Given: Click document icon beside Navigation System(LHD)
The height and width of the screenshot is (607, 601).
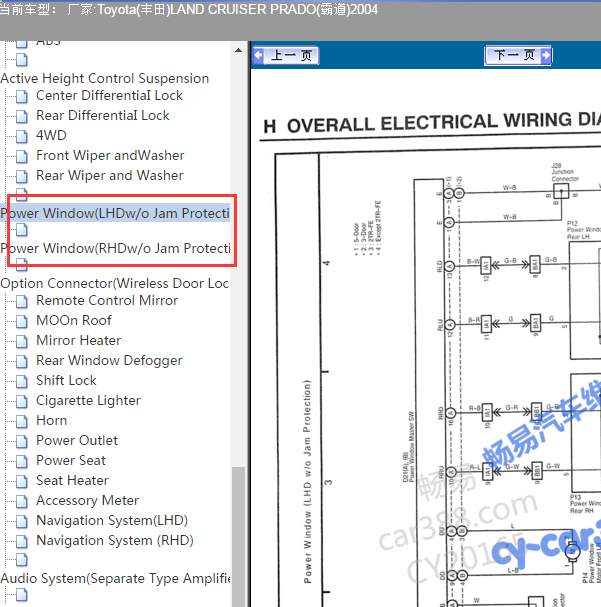Looking at the screenshot, I should (22, 521).
